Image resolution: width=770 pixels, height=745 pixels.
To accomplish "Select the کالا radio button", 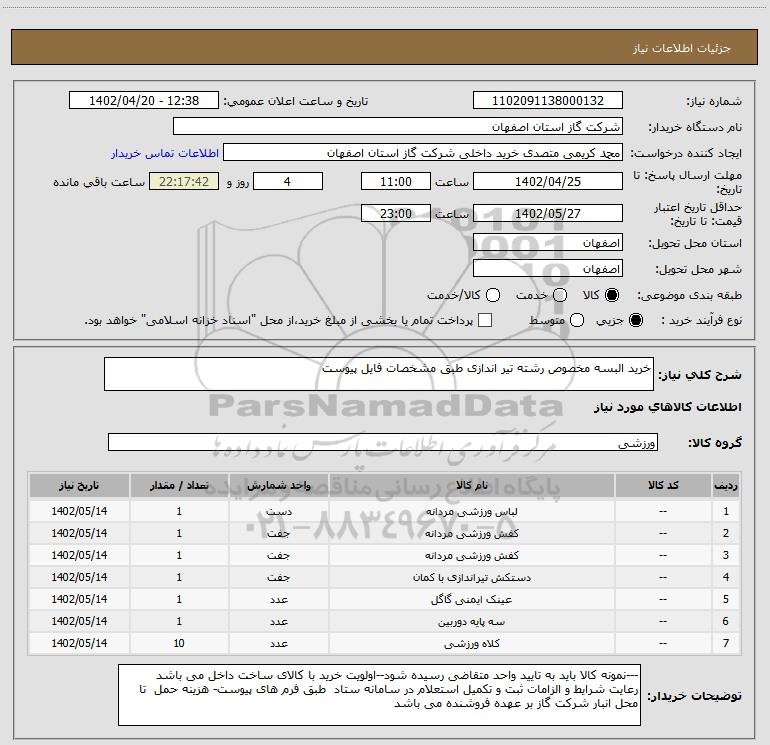I will 612,295.
